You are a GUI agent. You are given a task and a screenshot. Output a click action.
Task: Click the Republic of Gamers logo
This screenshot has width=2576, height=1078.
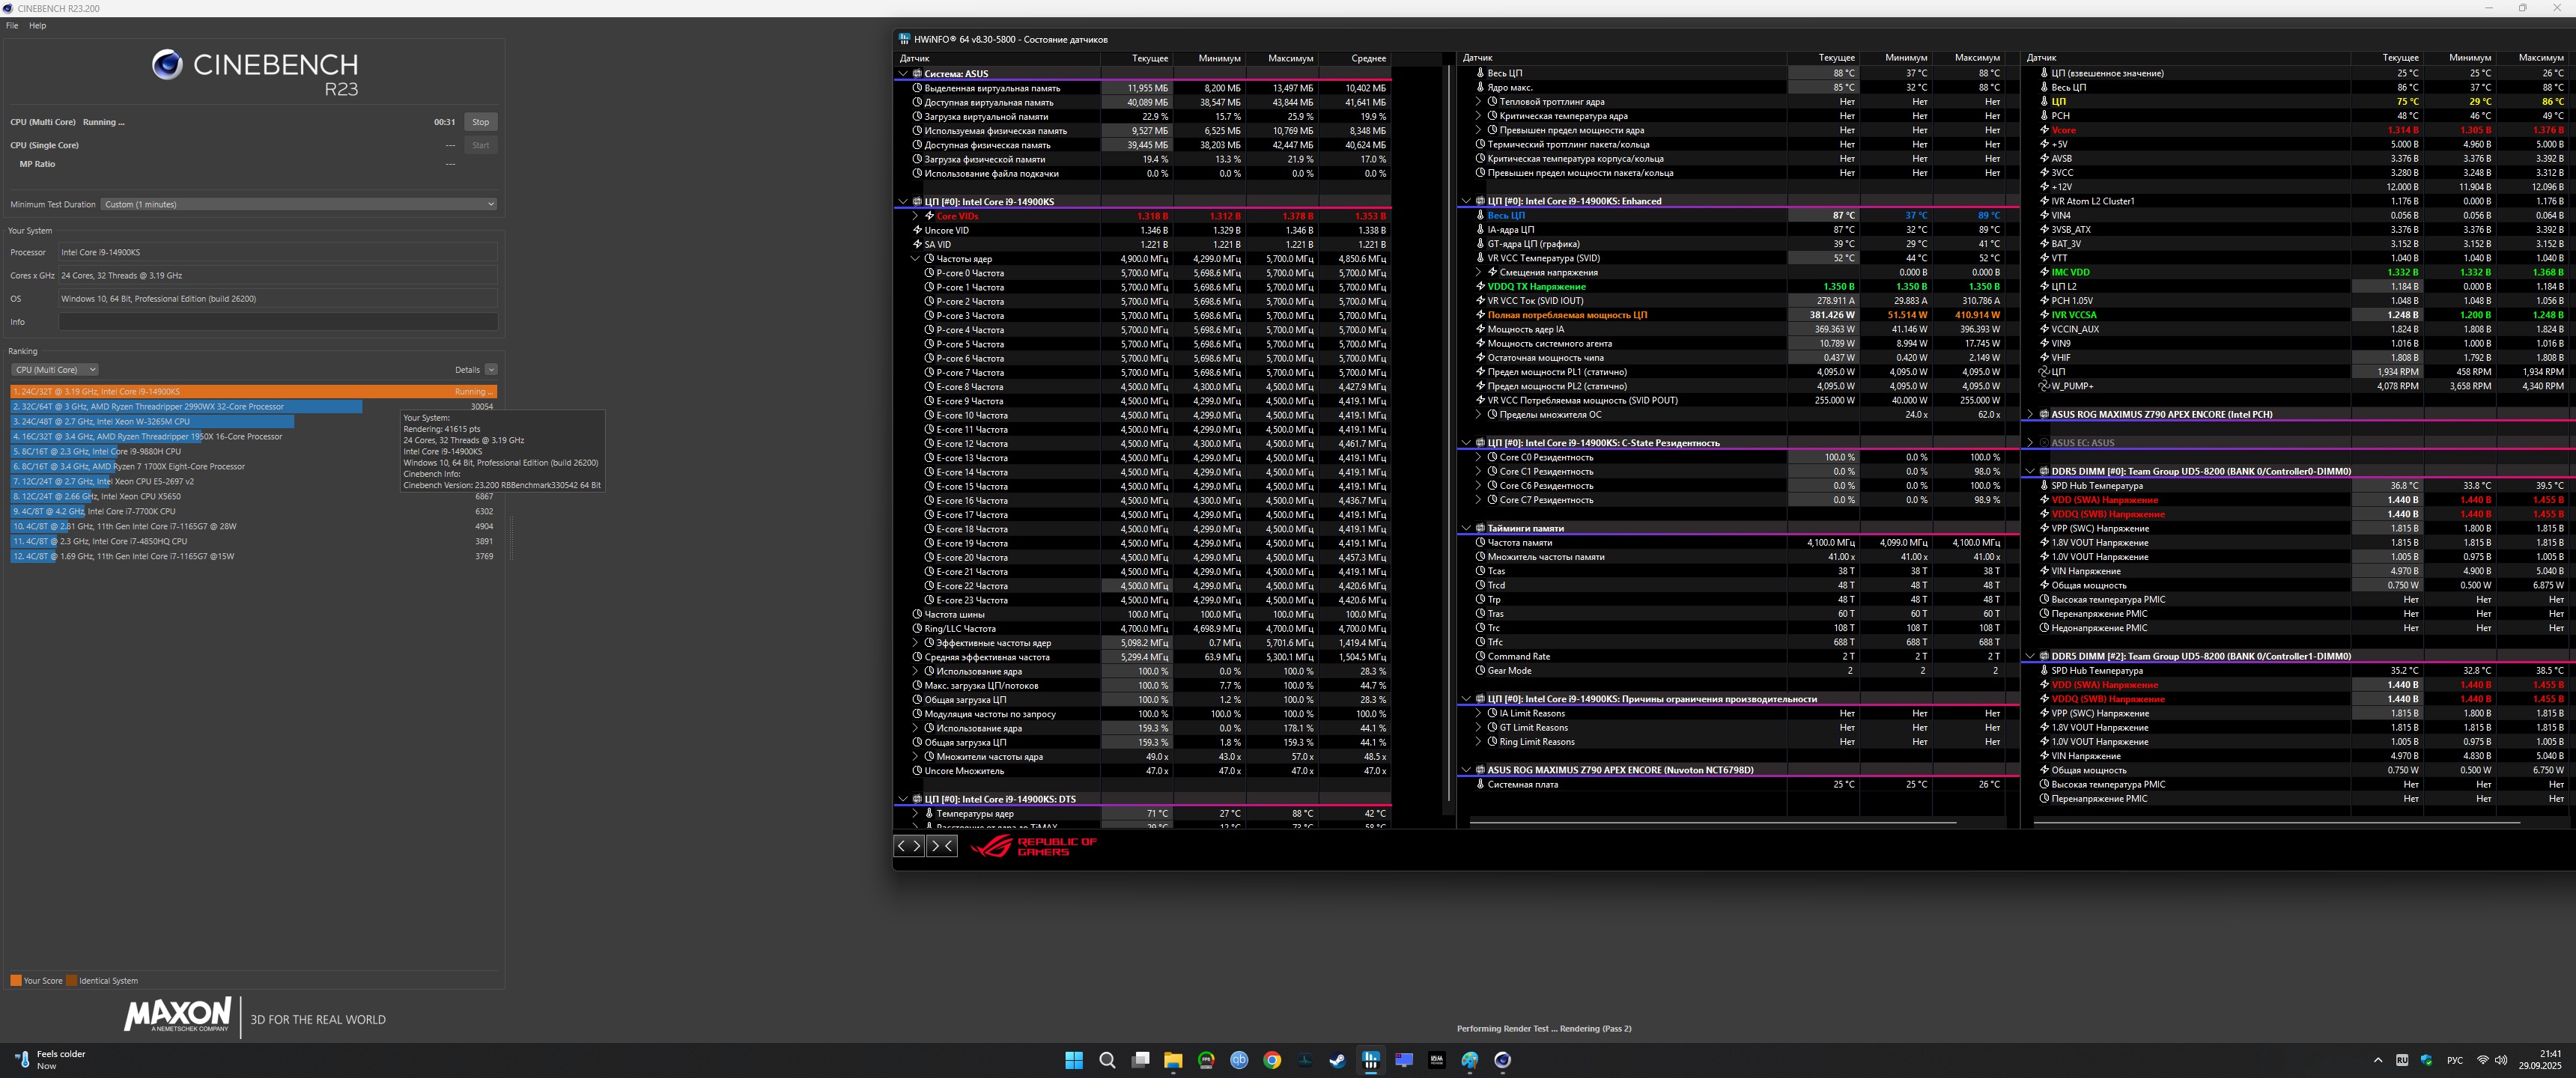(x=1034, y=846)
